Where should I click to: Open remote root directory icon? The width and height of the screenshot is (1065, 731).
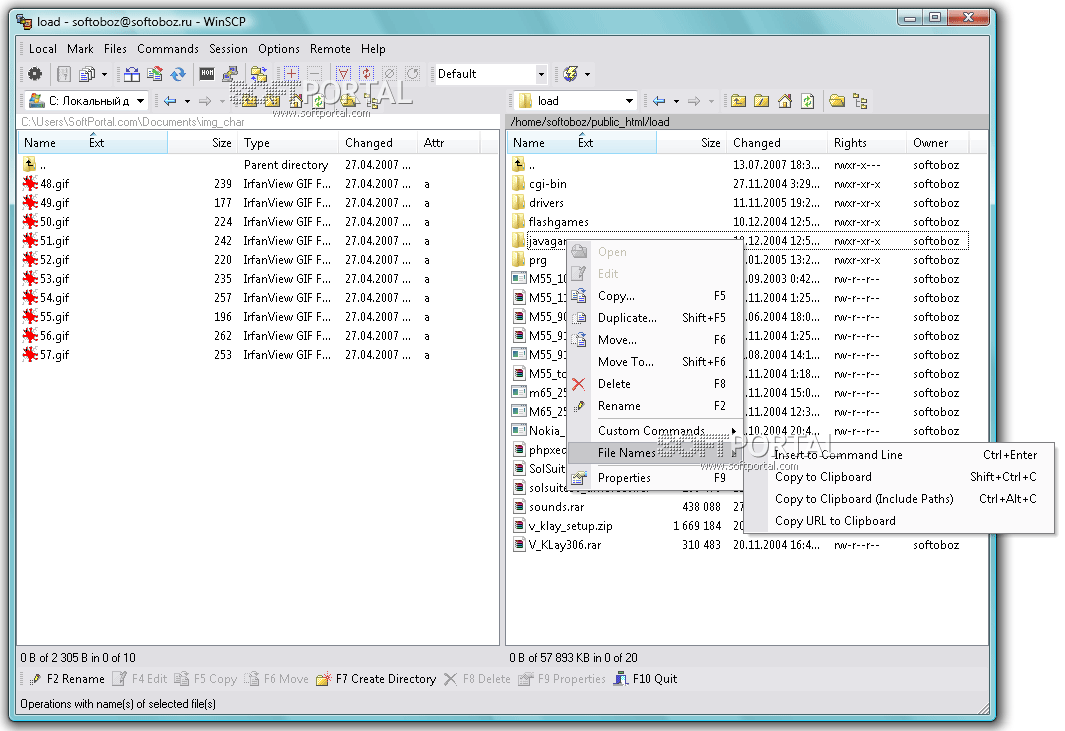tap(761, 101)
